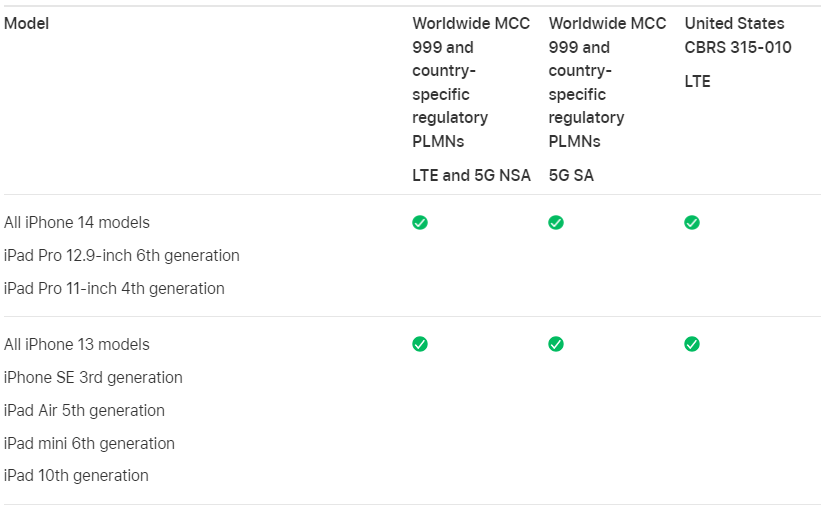Select iPad 10th generation text
This screenshot has height=512, width=823.
pos(76,475)
